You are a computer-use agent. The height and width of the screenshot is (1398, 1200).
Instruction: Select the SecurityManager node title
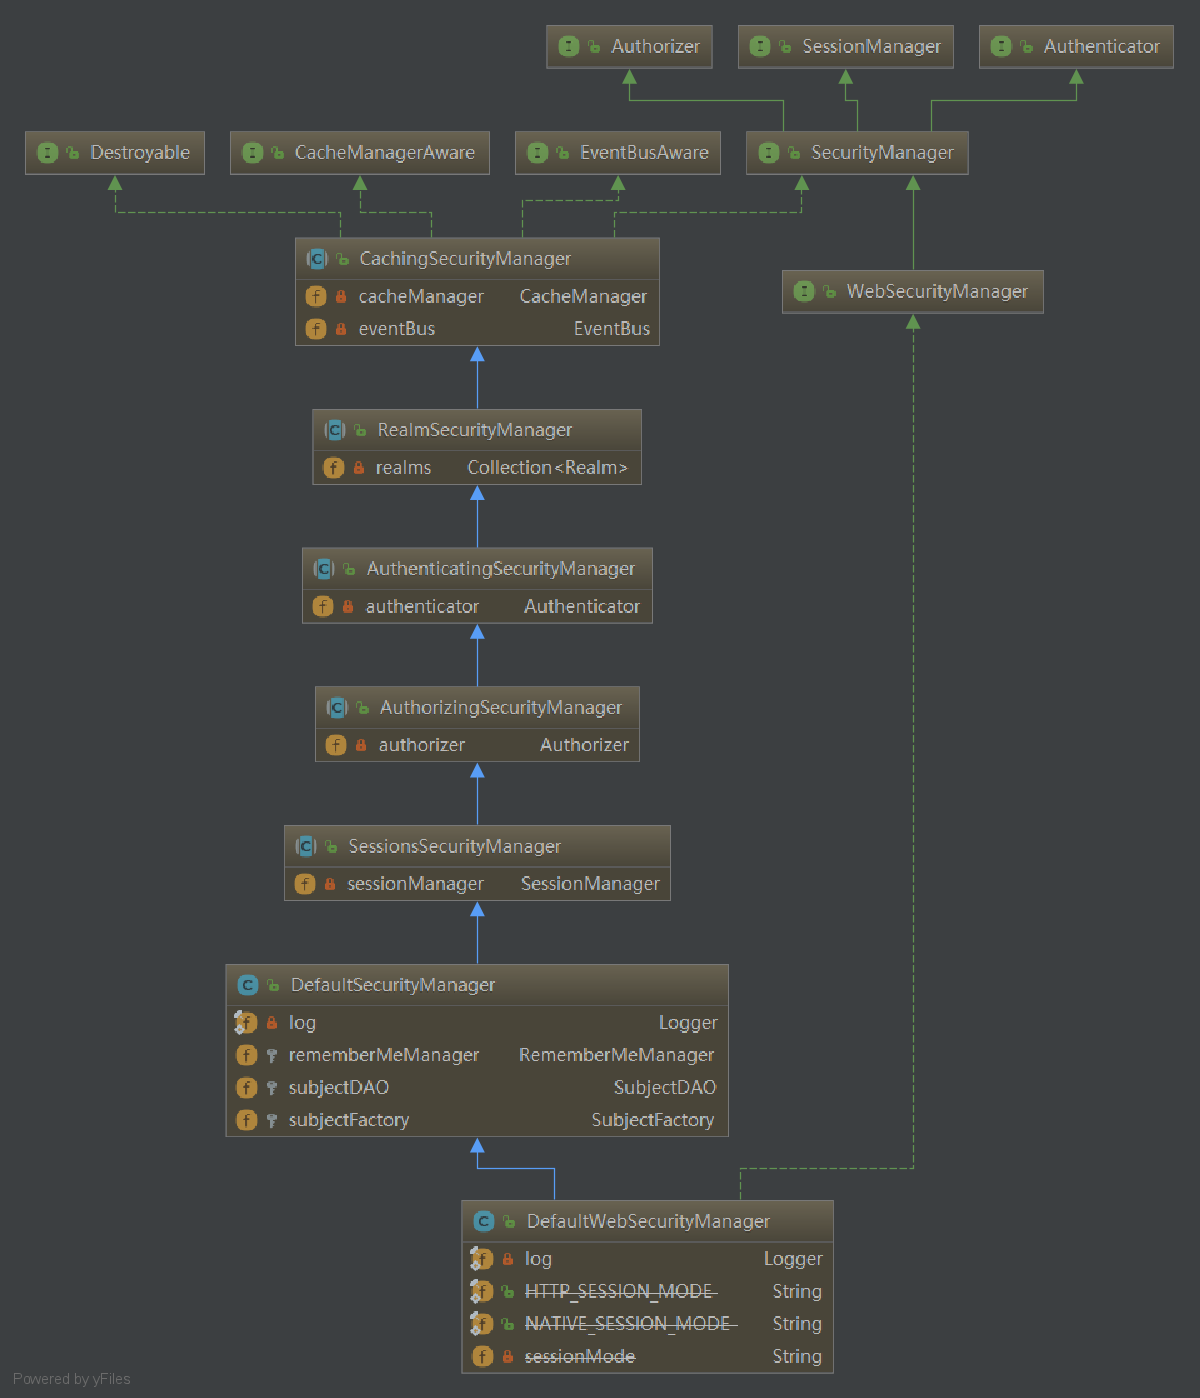(x=882, y=152)
